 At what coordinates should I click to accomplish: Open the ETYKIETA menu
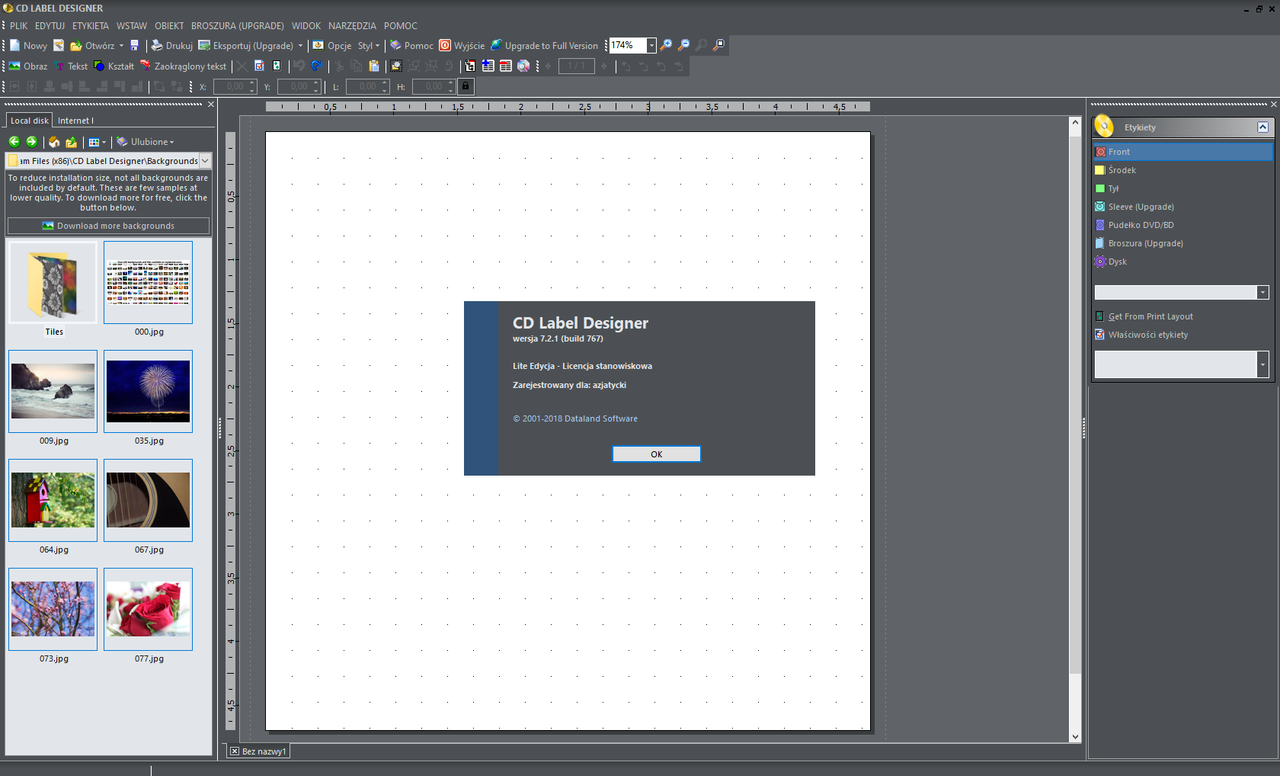coord(91,25)
